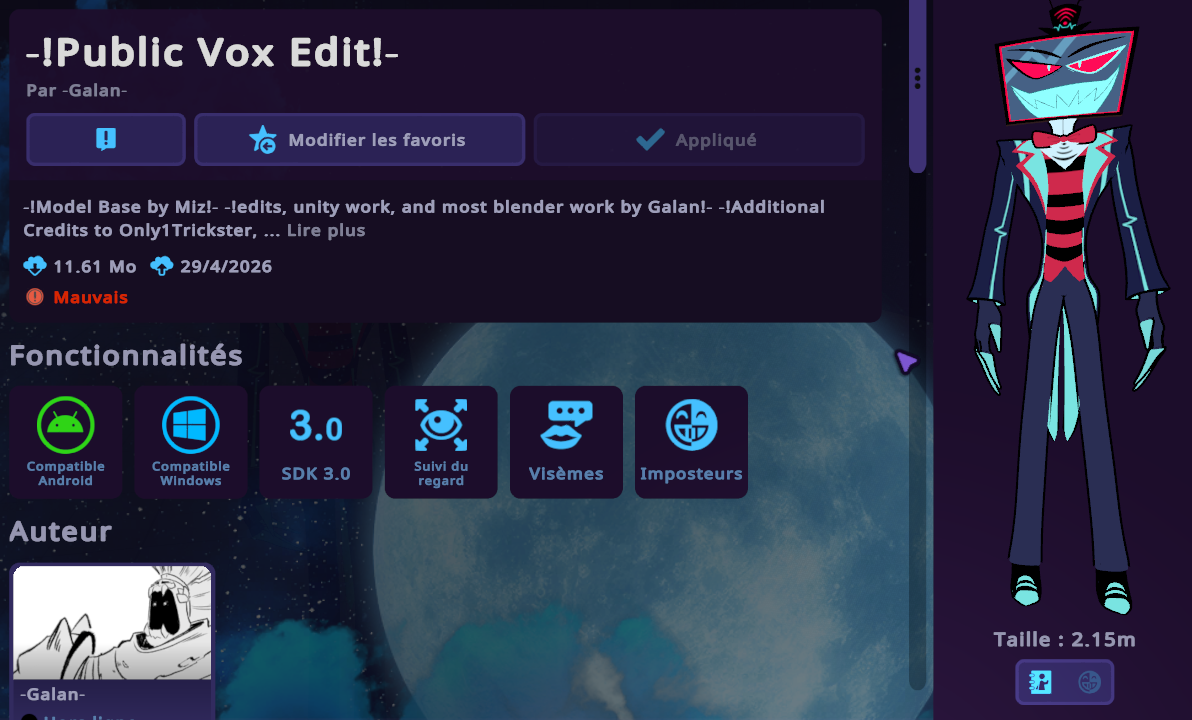
Task: Expand the description with Lire plus
Action: pos(325,230)
